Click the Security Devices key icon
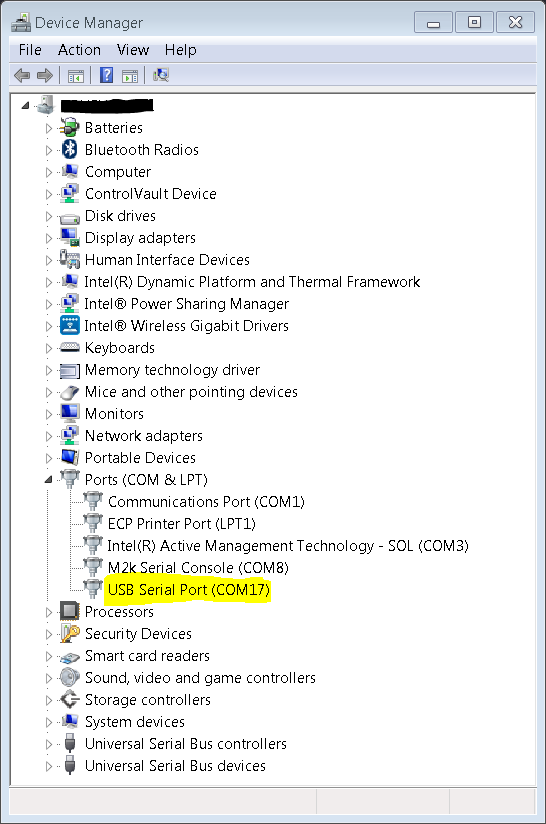The width and height of the screenshot is (546, 824). [69, 634]
